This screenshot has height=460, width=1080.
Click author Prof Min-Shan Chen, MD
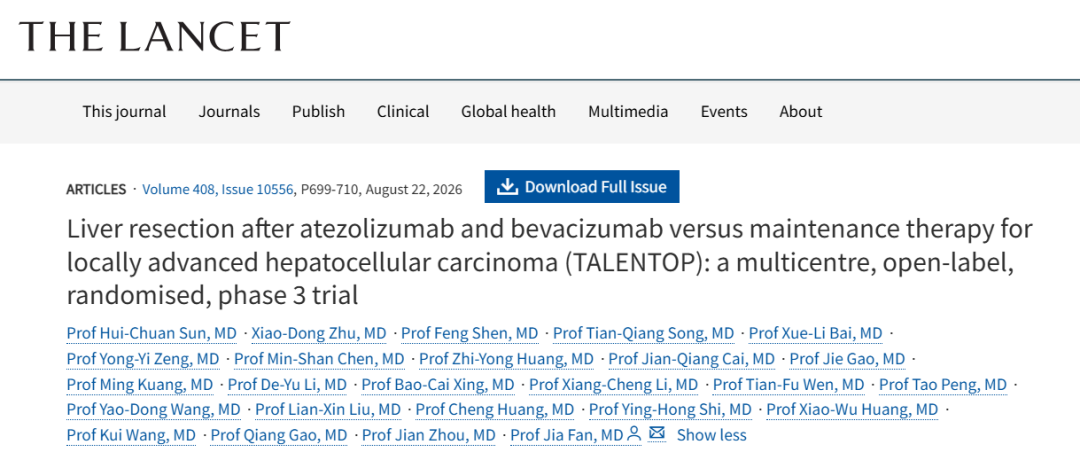click(x=319, y=359)
